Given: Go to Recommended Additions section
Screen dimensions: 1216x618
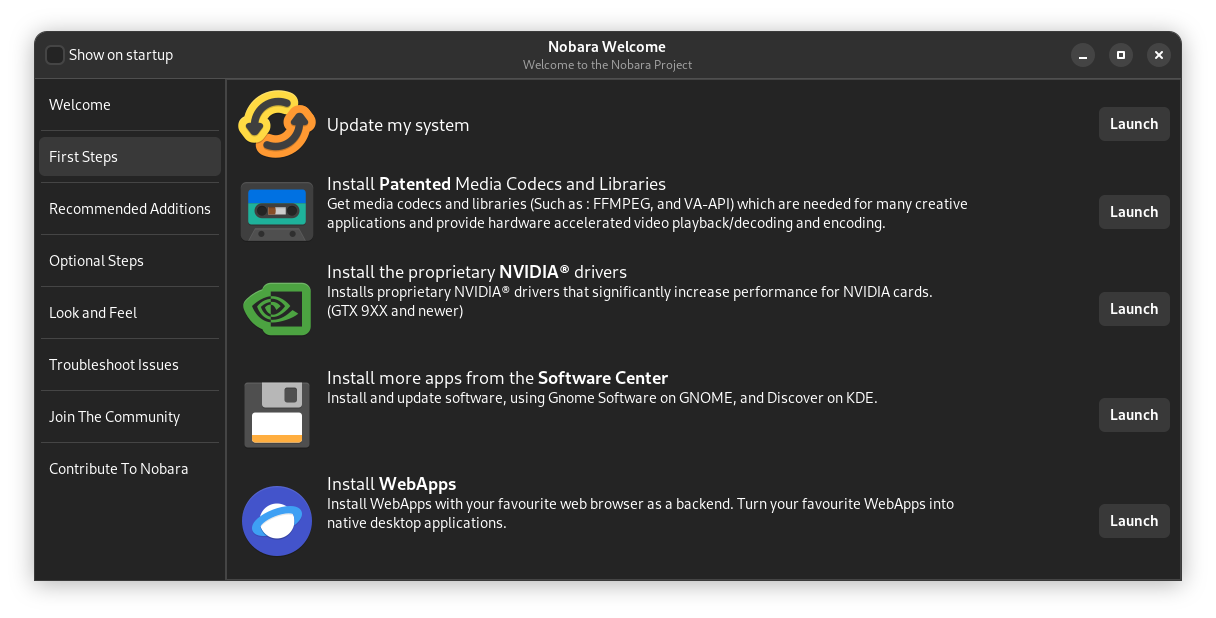Looking at the screenshot, I should 130,209.
